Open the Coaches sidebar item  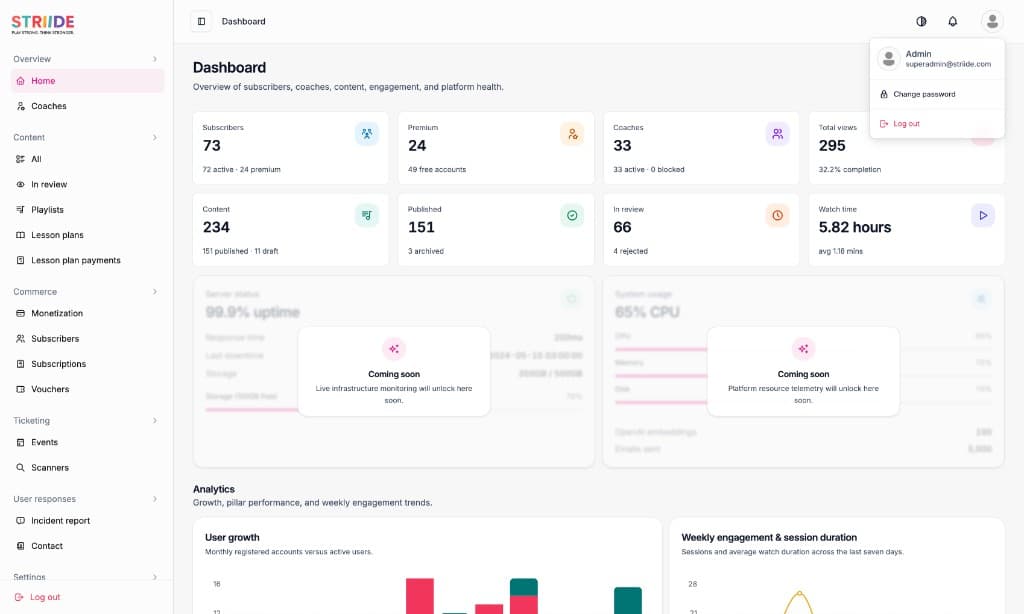88,106
